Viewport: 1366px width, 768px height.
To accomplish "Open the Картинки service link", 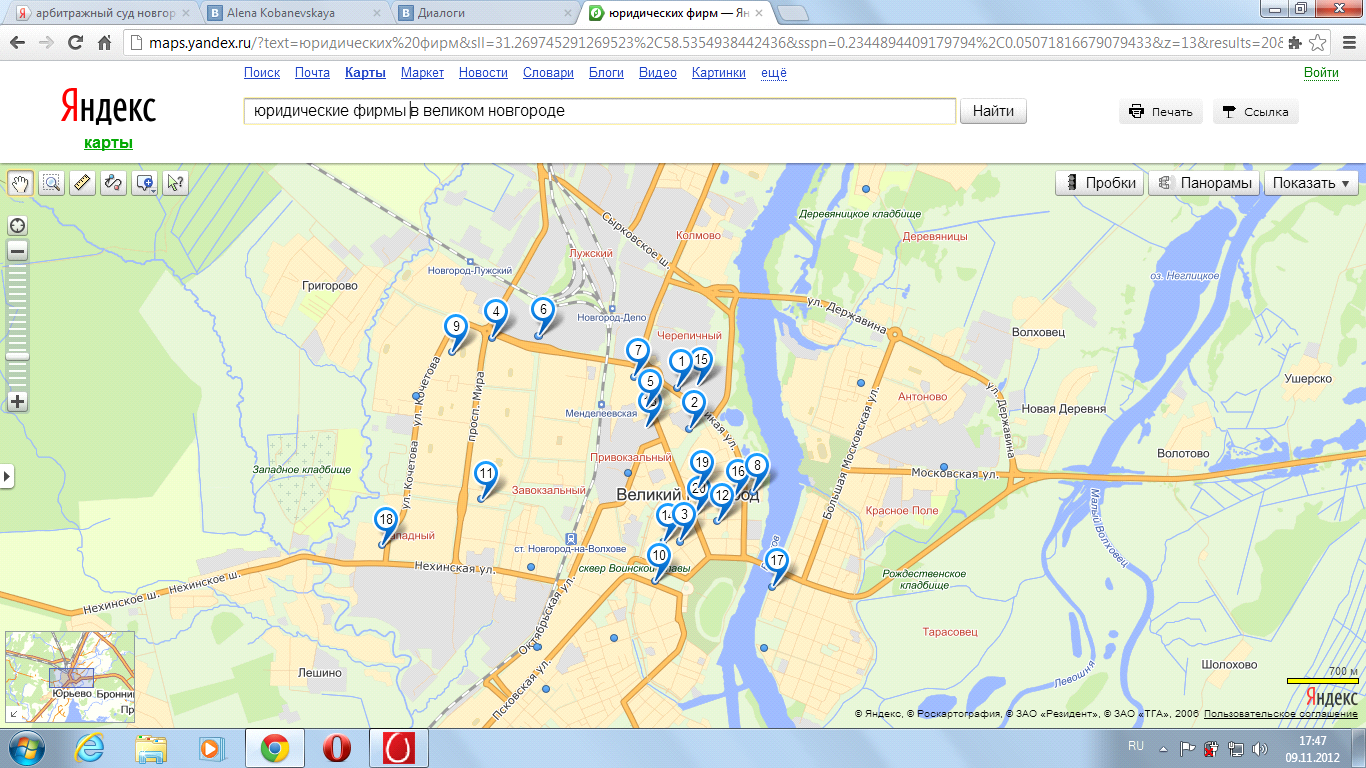I will click(719, 73).
